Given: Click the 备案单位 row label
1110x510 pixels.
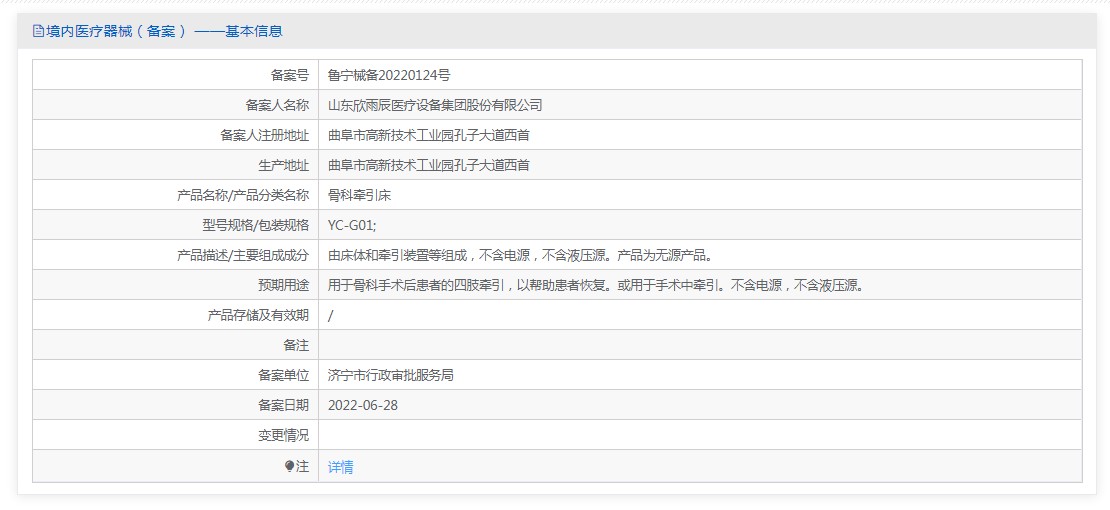Looking at the screenshot, I should 283,375.
